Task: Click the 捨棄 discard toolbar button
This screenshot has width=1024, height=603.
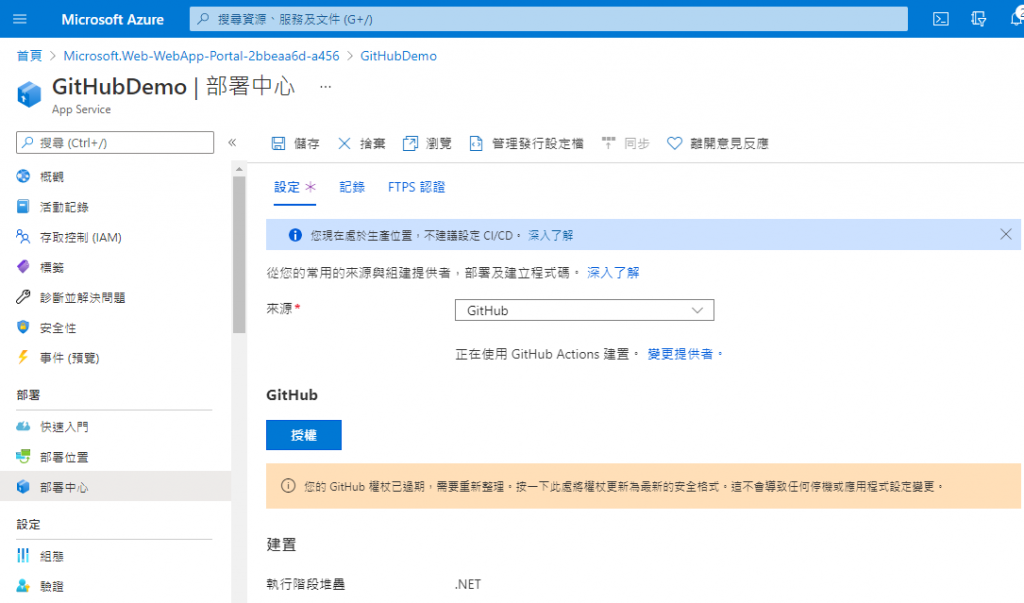Action: (x=362, y=143)
